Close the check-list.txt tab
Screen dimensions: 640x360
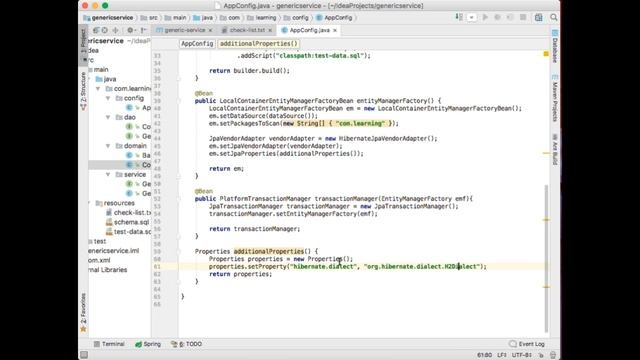270,30
